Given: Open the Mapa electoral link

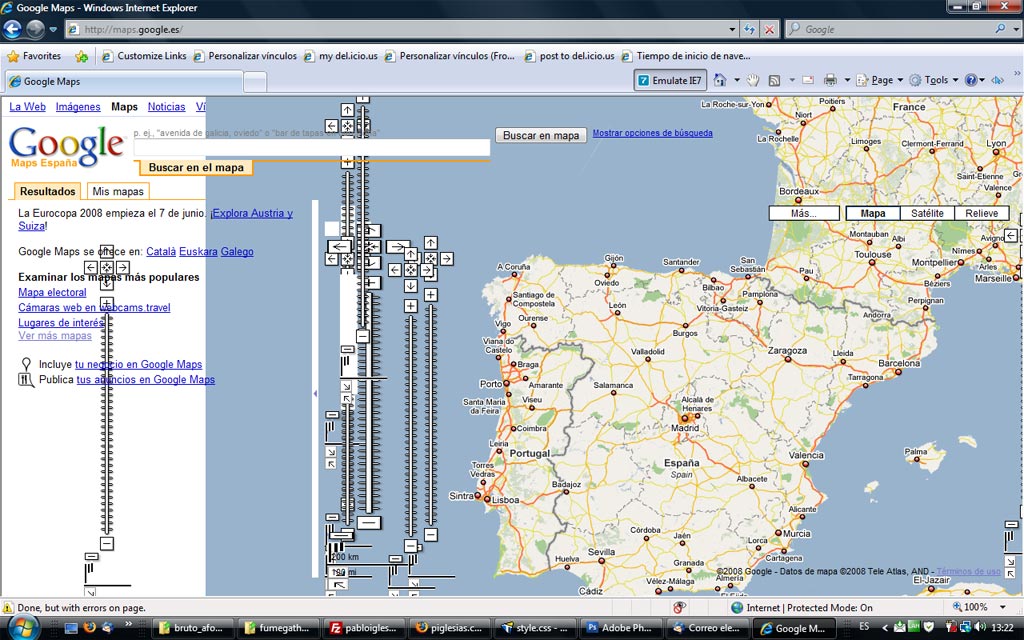Looking at the screenshot, I should [52, 293].
